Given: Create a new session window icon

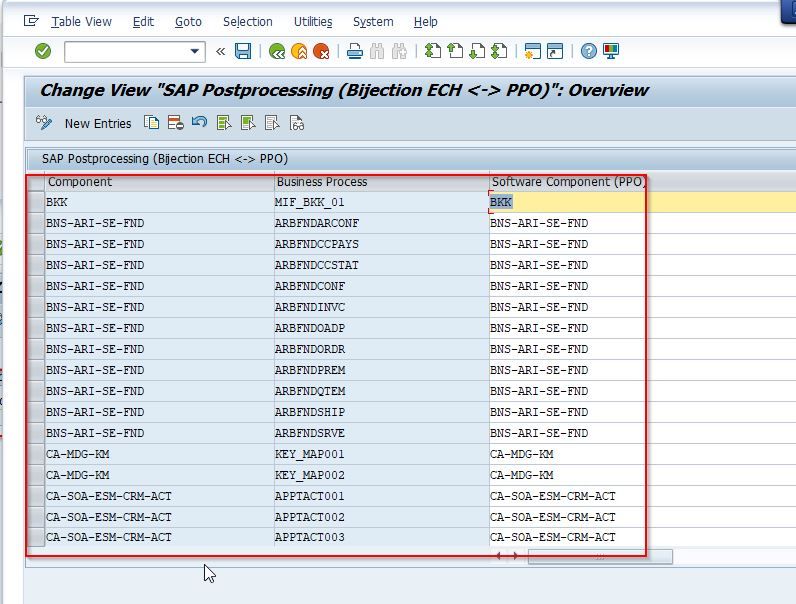Looking at the screenshot, I should [533, 51].
